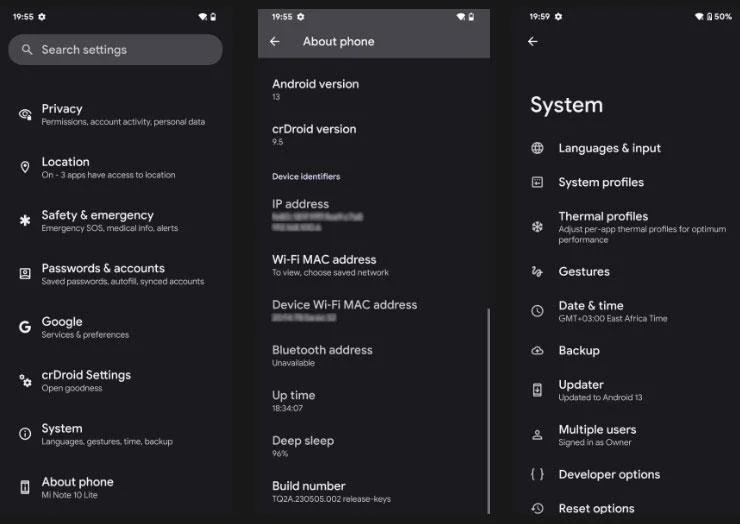The height and width of the screenshot is (524, 740).
Task: Tap Wi-Fi MAC address entry
Action: 374,265
